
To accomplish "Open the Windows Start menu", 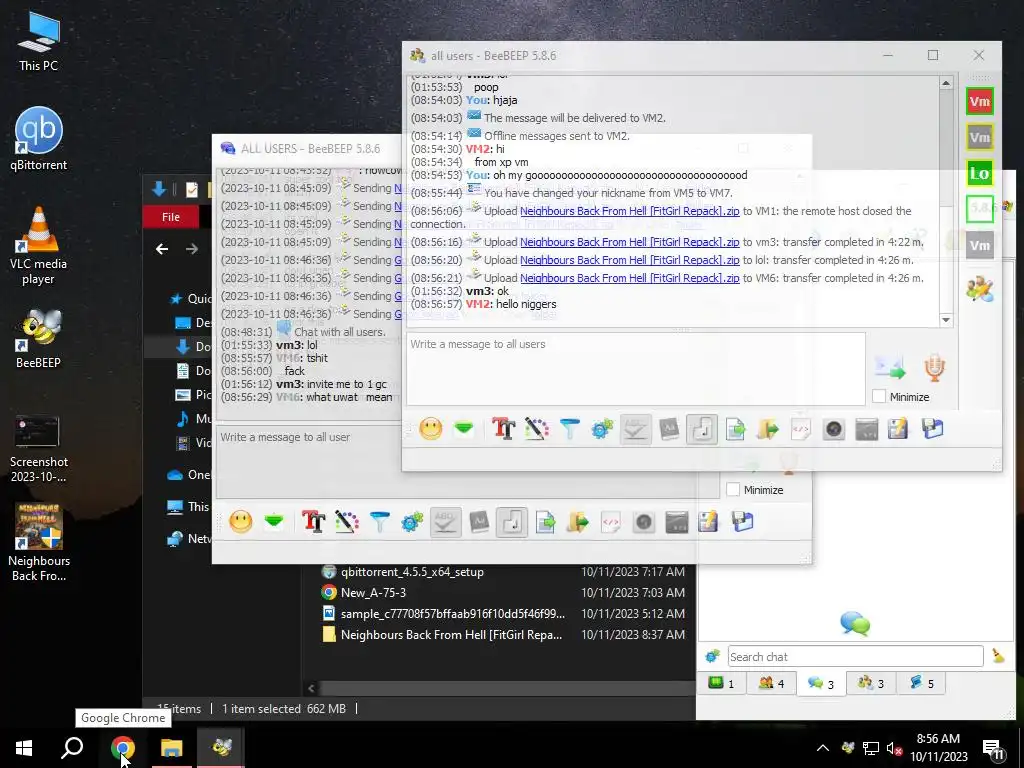I will pyautogui.click(x=24, y=748).
